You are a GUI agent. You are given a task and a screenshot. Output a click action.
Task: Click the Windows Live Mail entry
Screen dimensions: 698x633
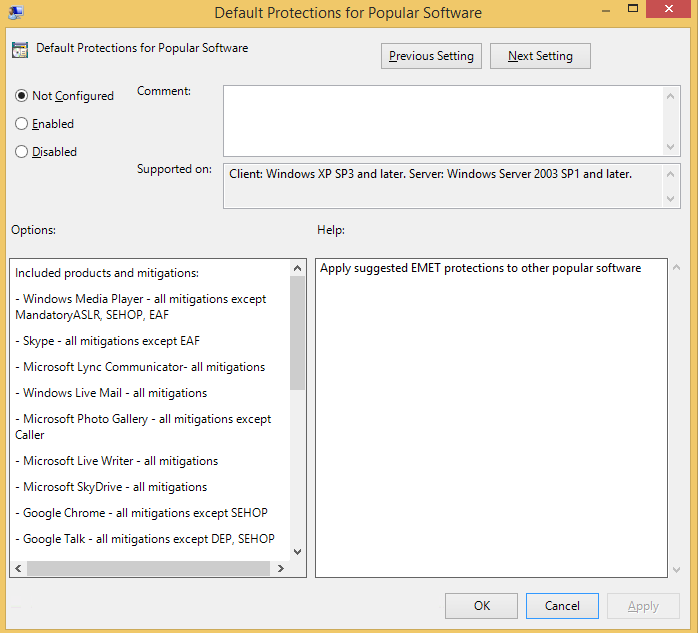111,393
